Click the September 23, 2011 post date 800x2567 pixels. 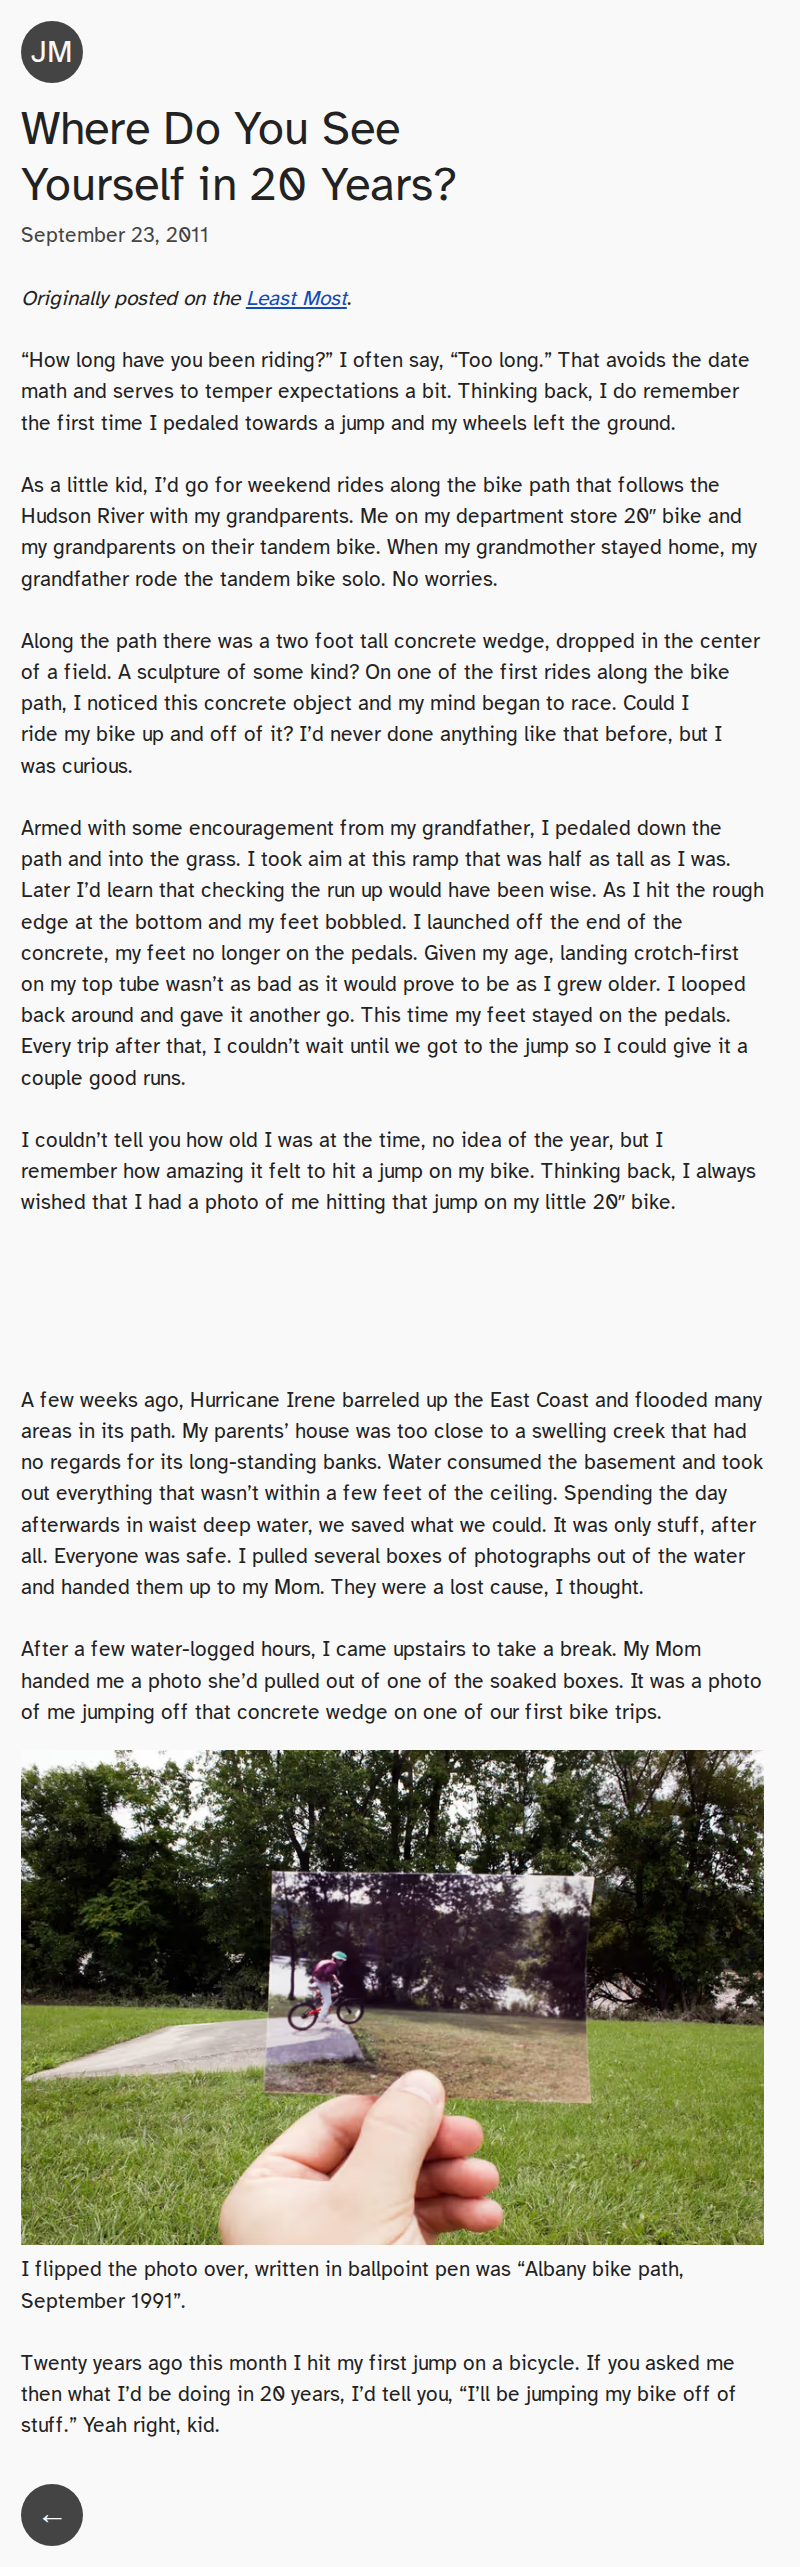[x=114, y=235]
